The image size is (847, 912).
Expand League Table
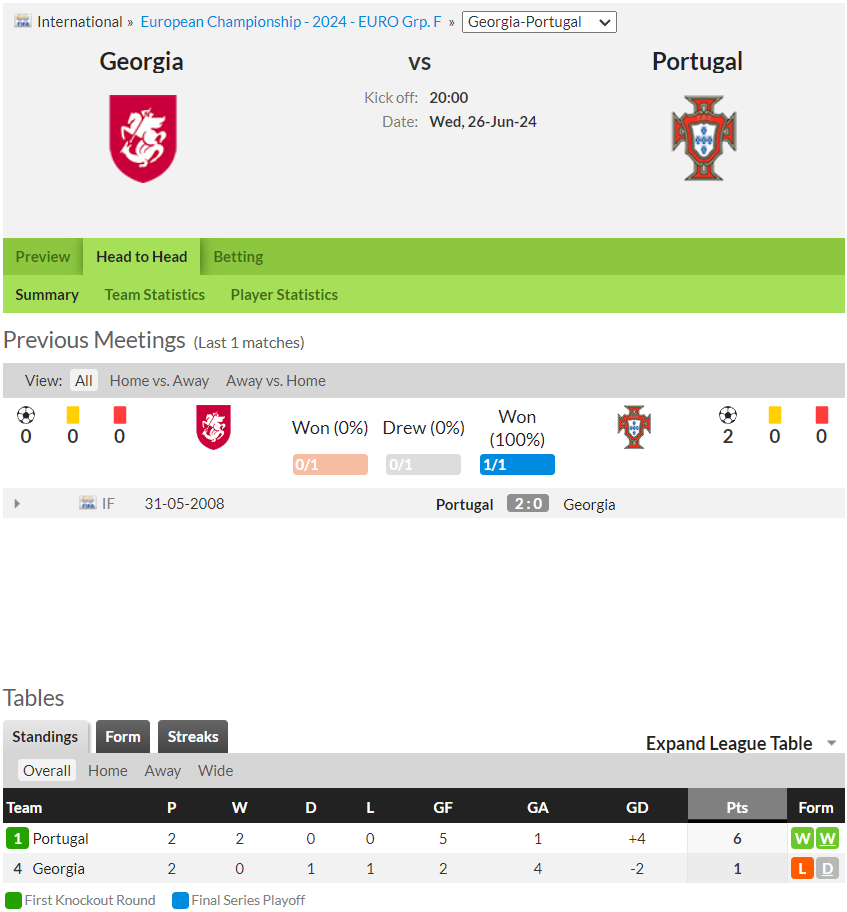click(x=741, y=743)
